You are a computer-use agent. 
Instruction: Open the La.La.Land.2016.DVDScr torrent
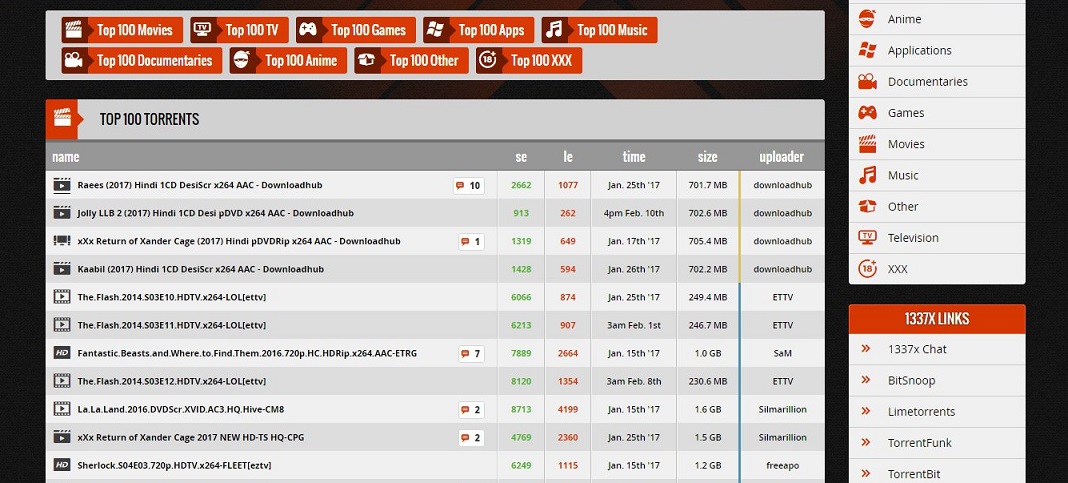(x=180, y=410)
